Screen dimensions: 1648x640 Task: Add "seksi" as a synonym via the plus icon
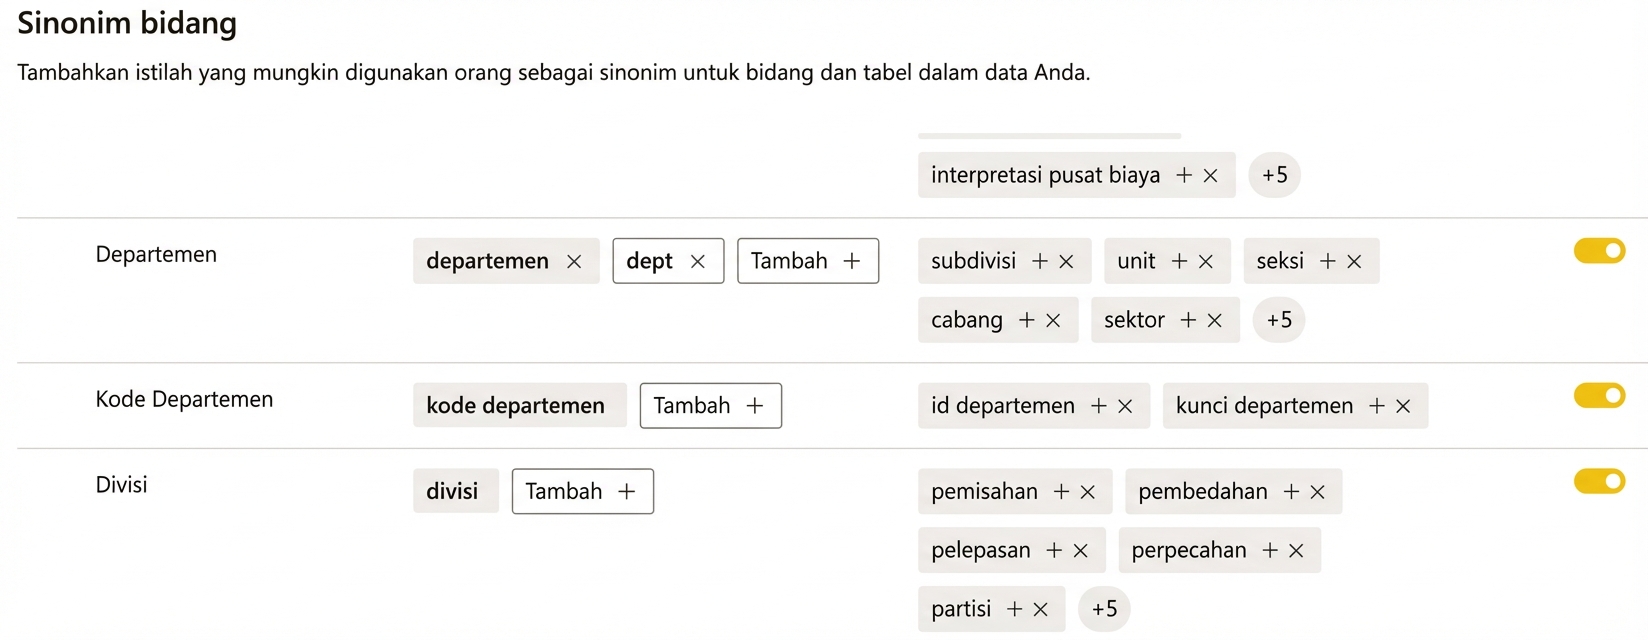(x=1330, y=261)
